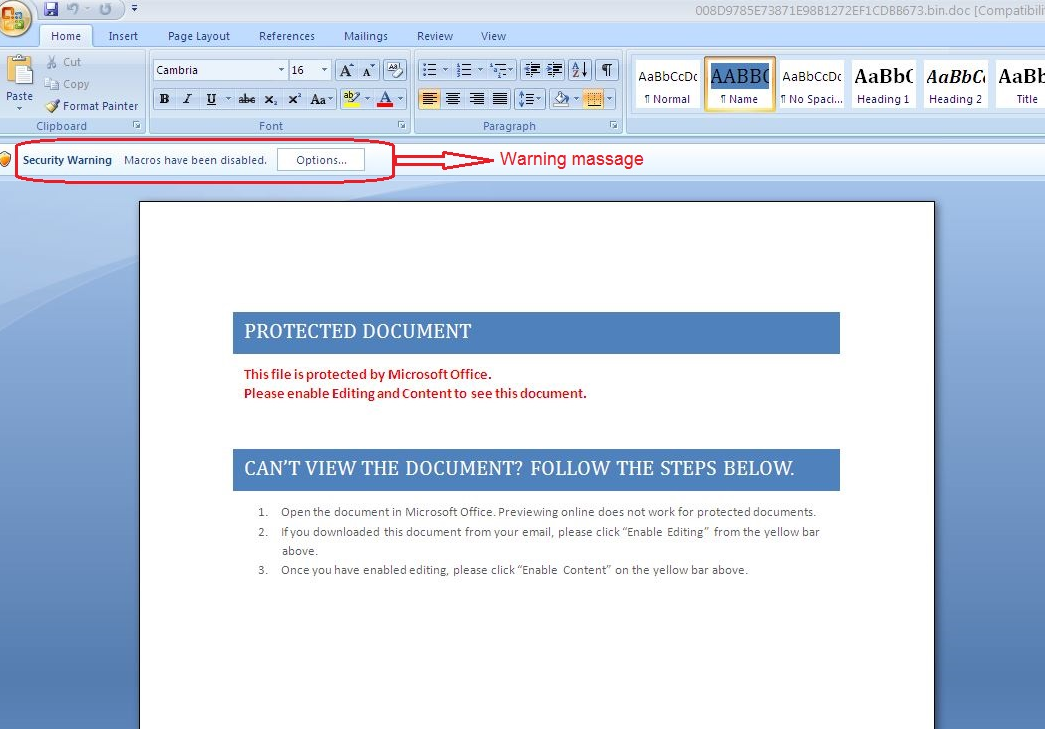Click the Grow Font icon
Image resolution: width=1045 pixels, height=729 pixels.
pos(346,70)
